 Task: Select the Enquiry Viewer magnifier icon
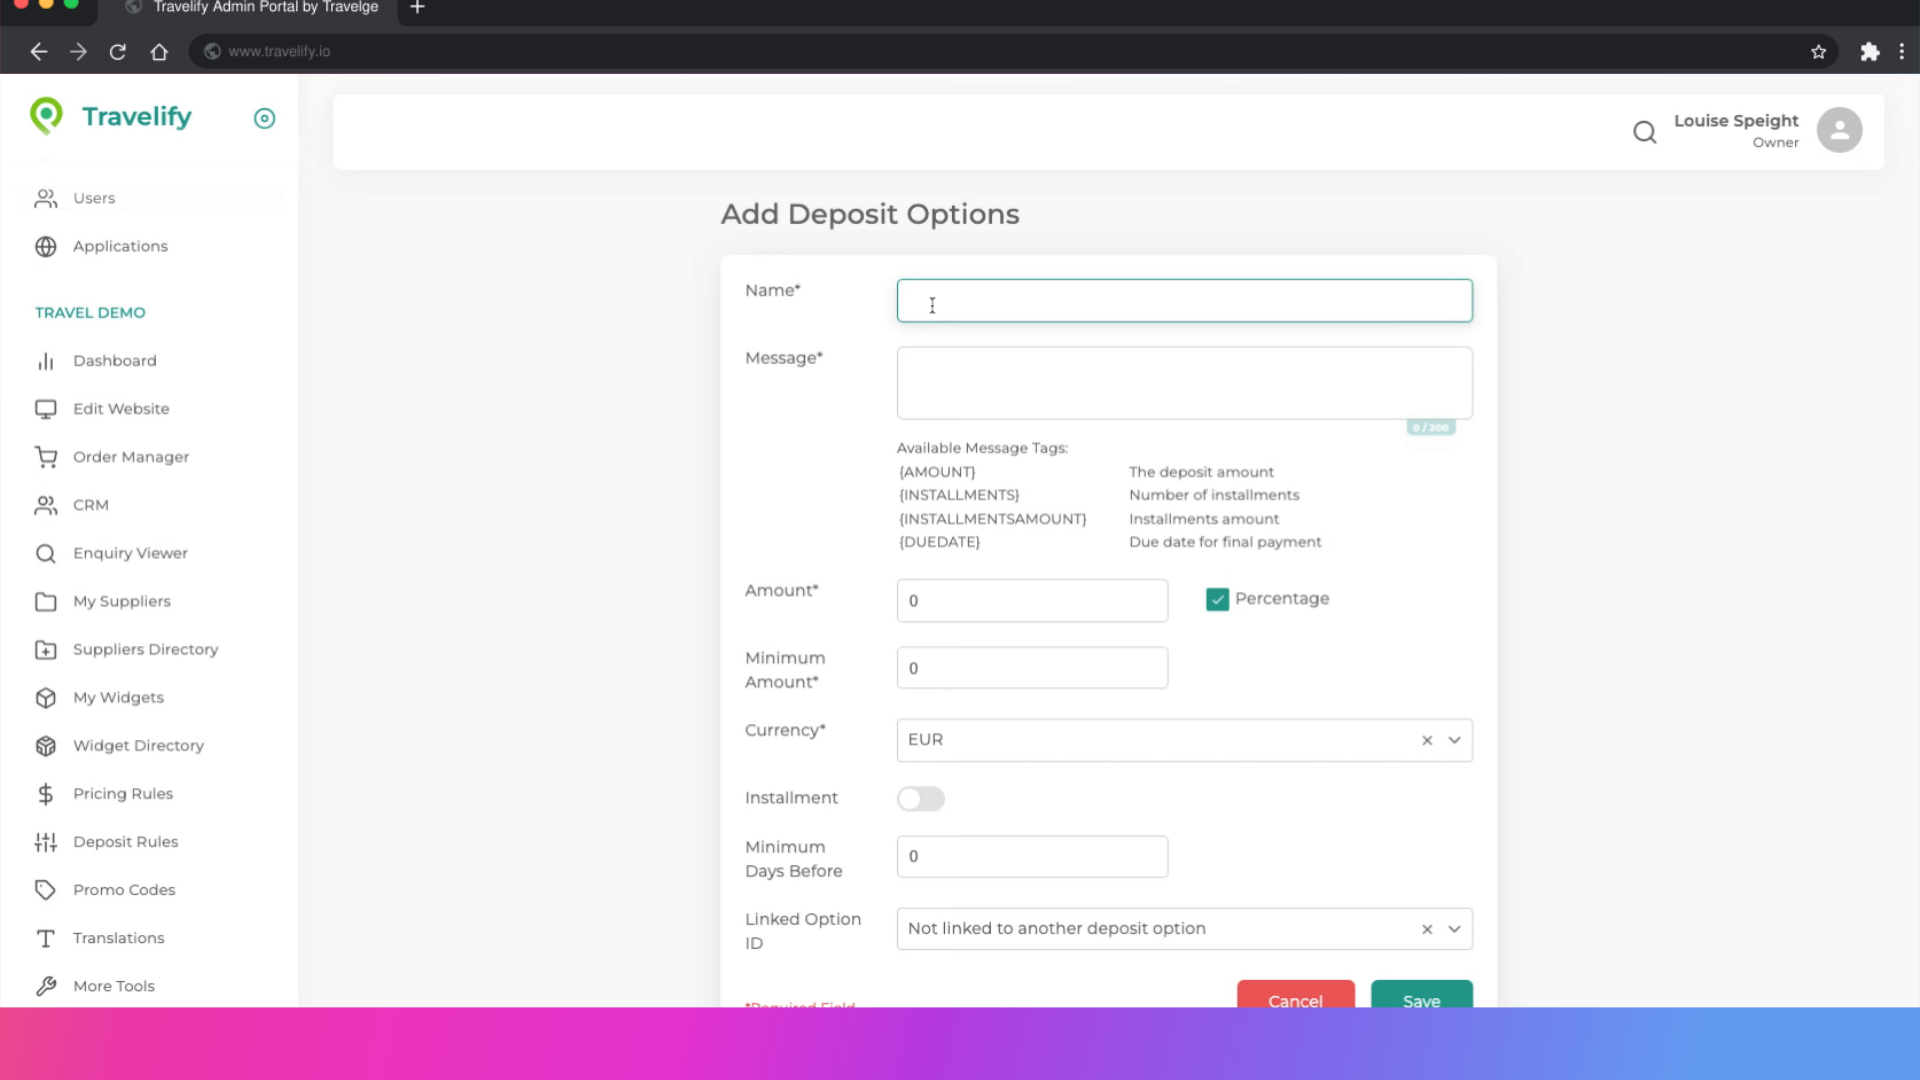click(x=46, y=553)
